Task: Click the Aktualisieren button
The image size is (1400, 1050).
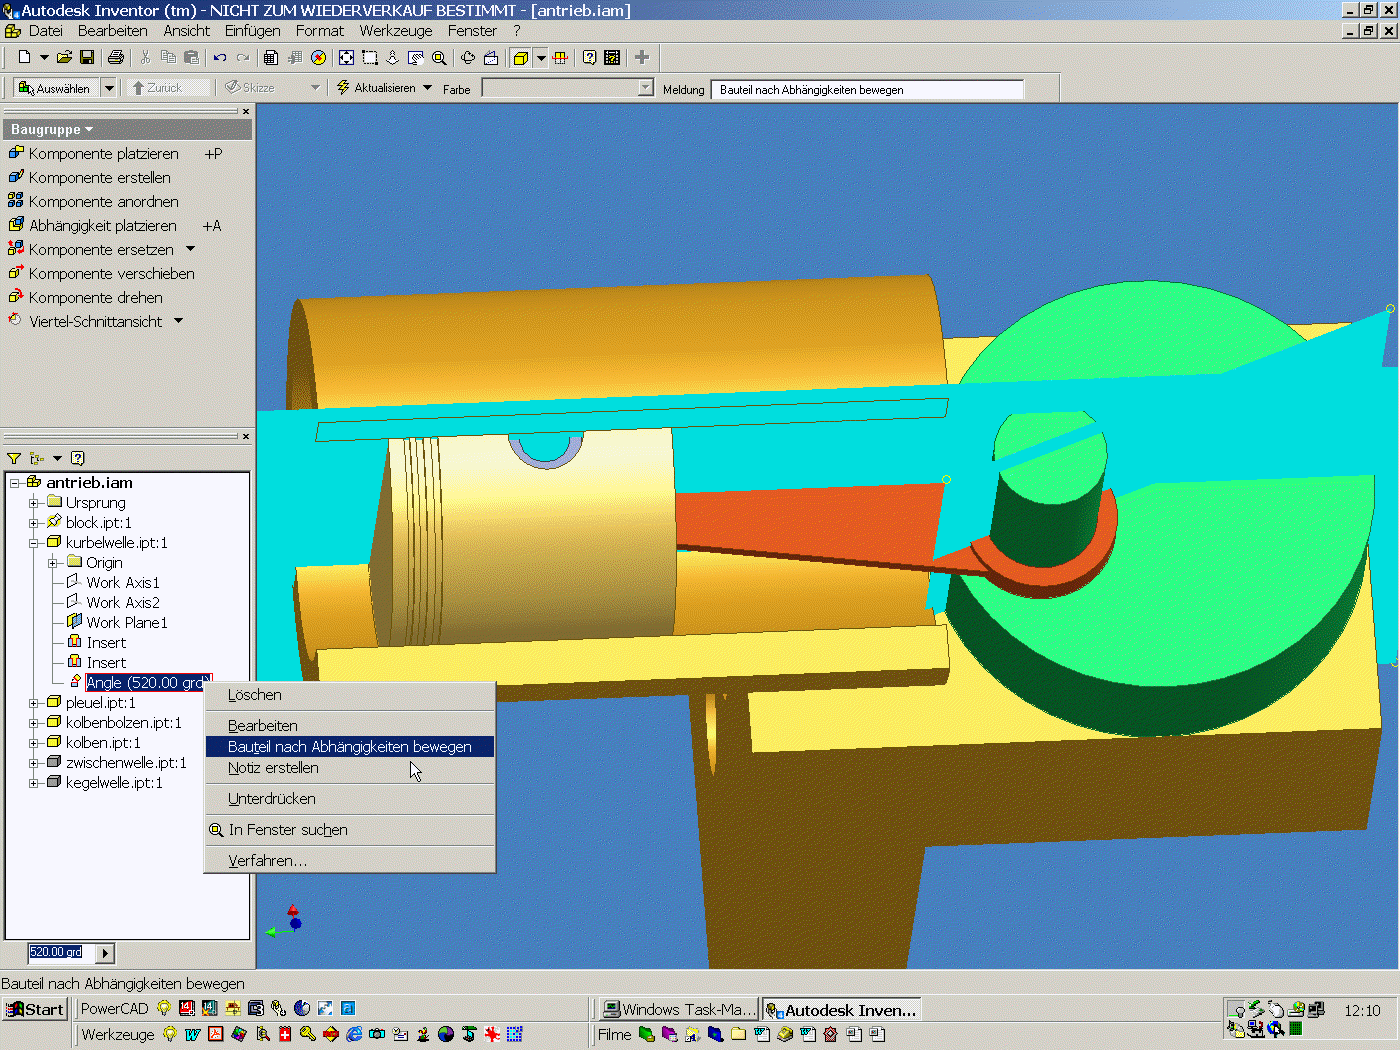Action: pyautogui.click(x=376, y=88)
